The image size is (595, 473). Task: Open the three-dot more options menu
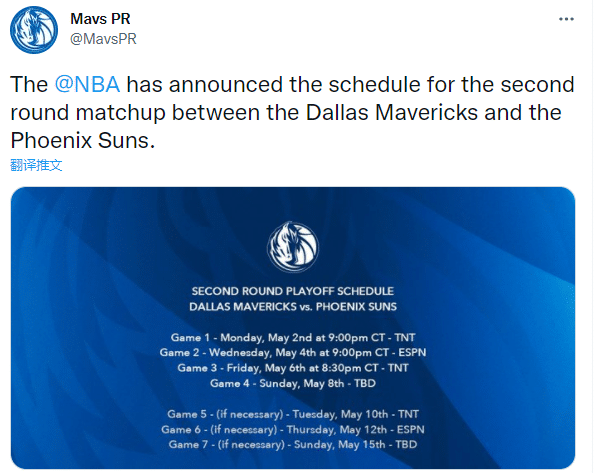[x=566, y=19]
